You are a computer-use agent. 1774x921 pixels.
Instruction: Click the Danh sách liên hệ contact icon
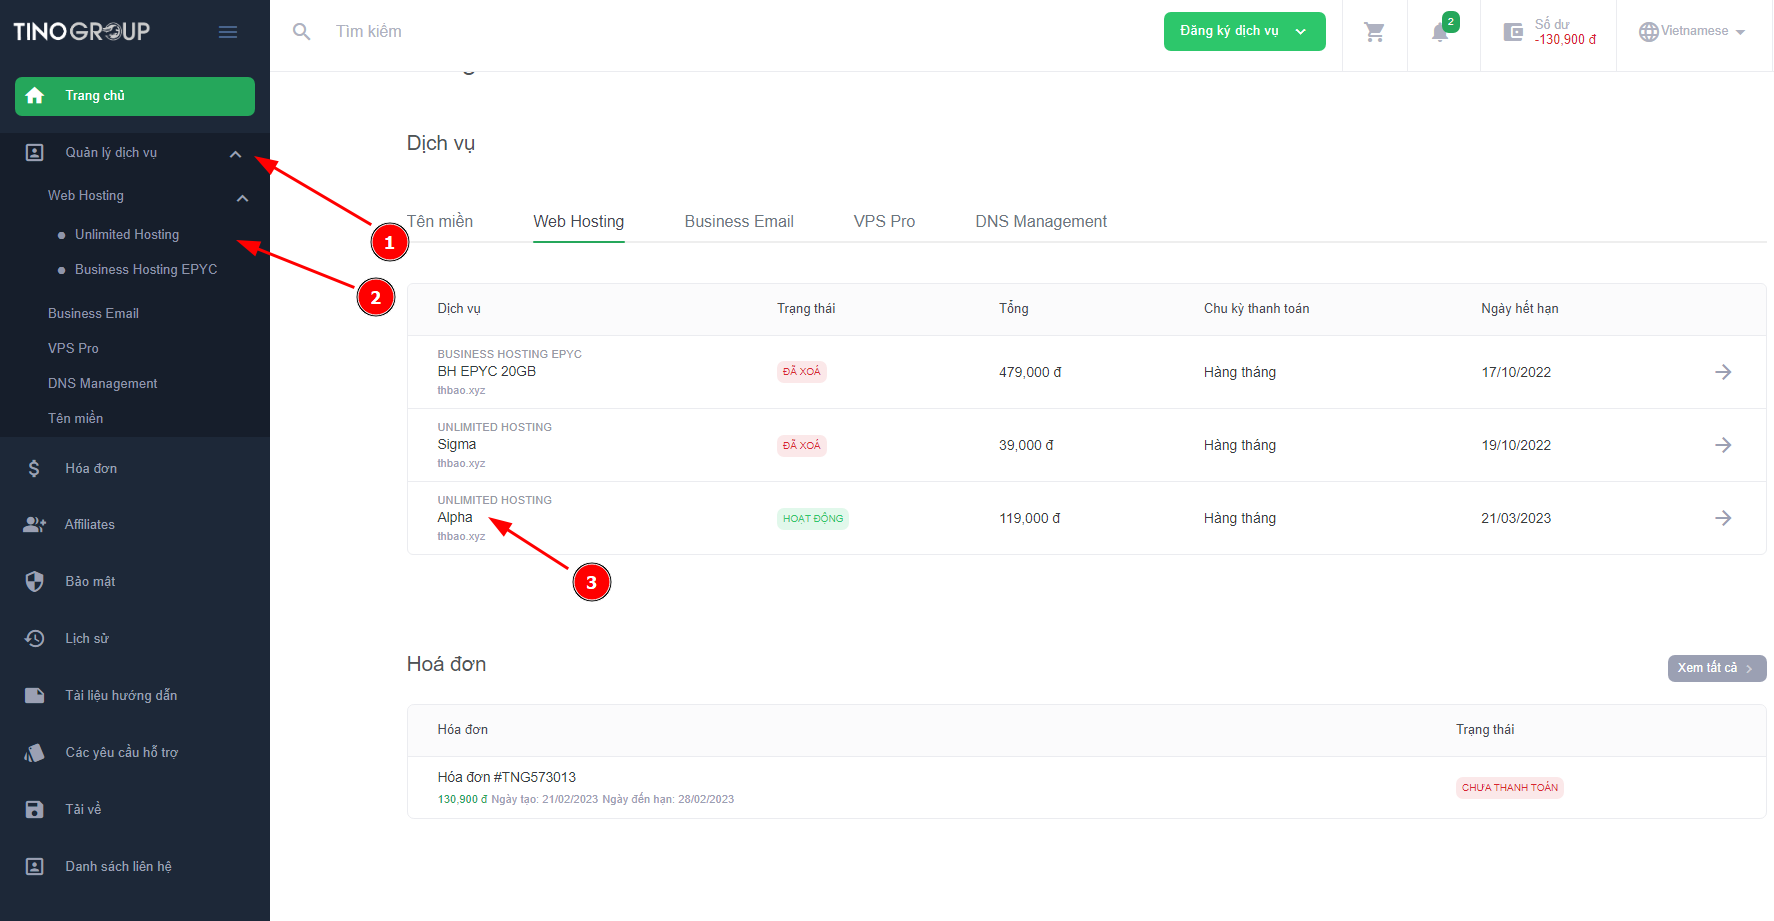[x=35, y=866]
